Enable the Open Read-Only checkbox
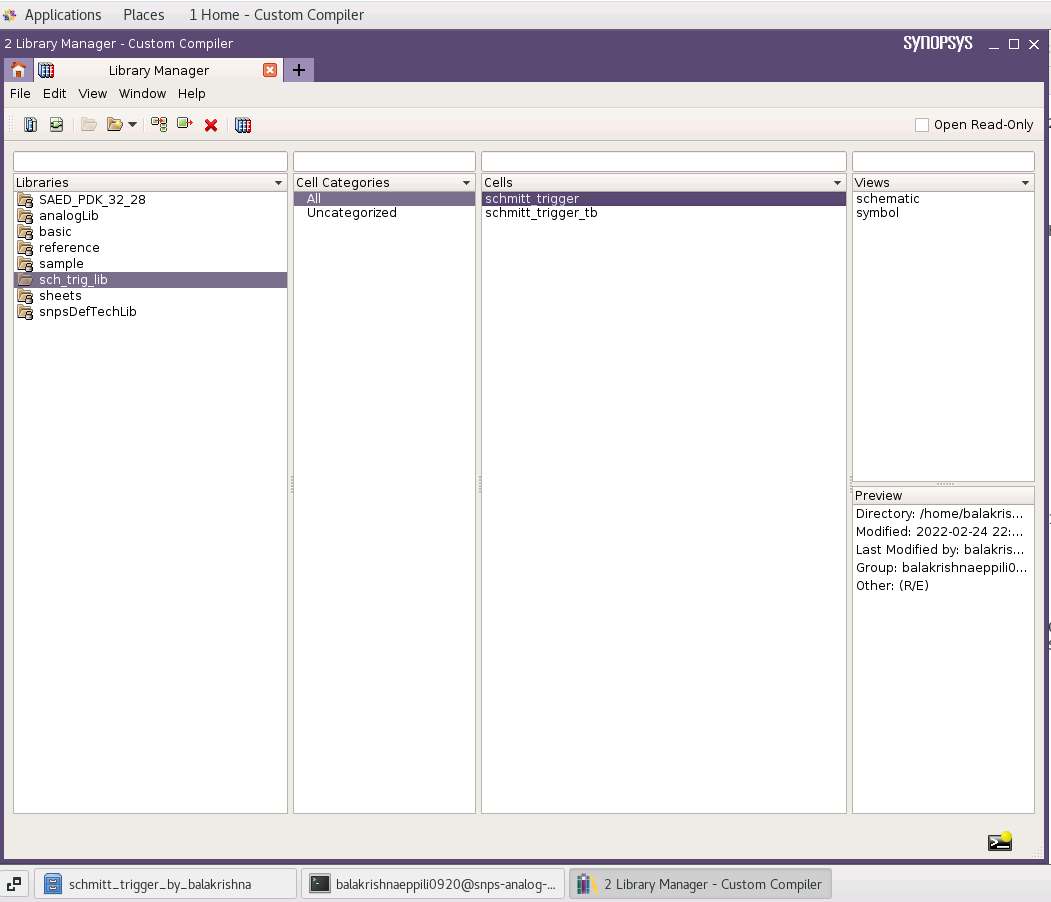1051x902 pixels. pyautogui.click(x=921, y=124)
